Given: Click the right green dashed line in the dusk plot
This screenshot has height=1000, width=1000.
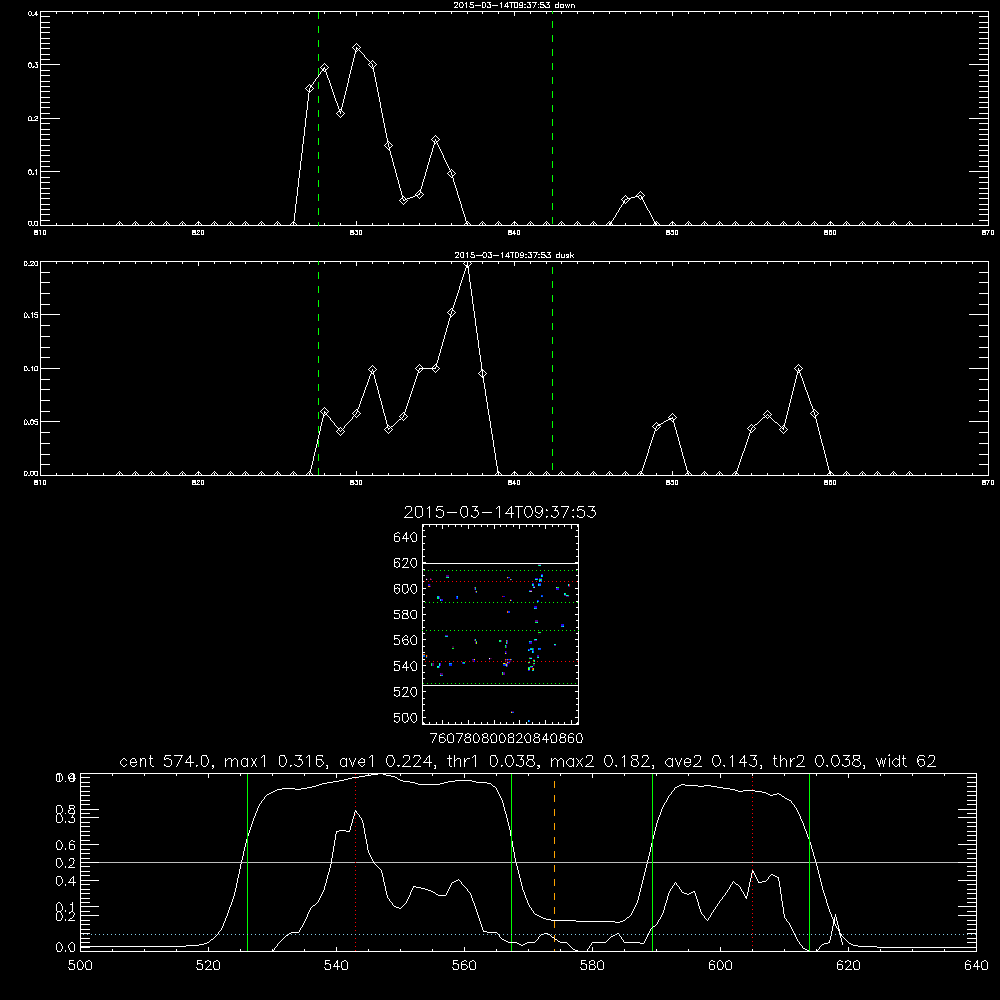Looking at the screenshot, I should (x=552, y=368).
